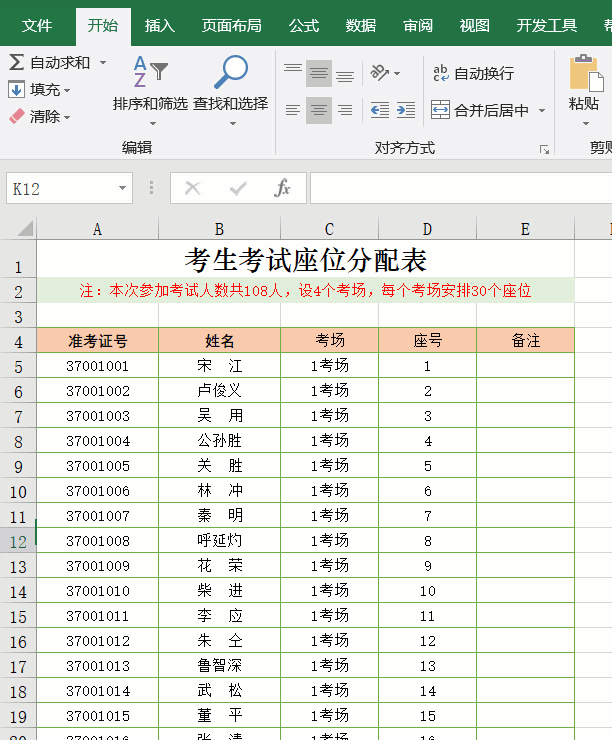Click the text orientation icon
Viewport: 612px width, 740px height.
click(x=379, y=73)
